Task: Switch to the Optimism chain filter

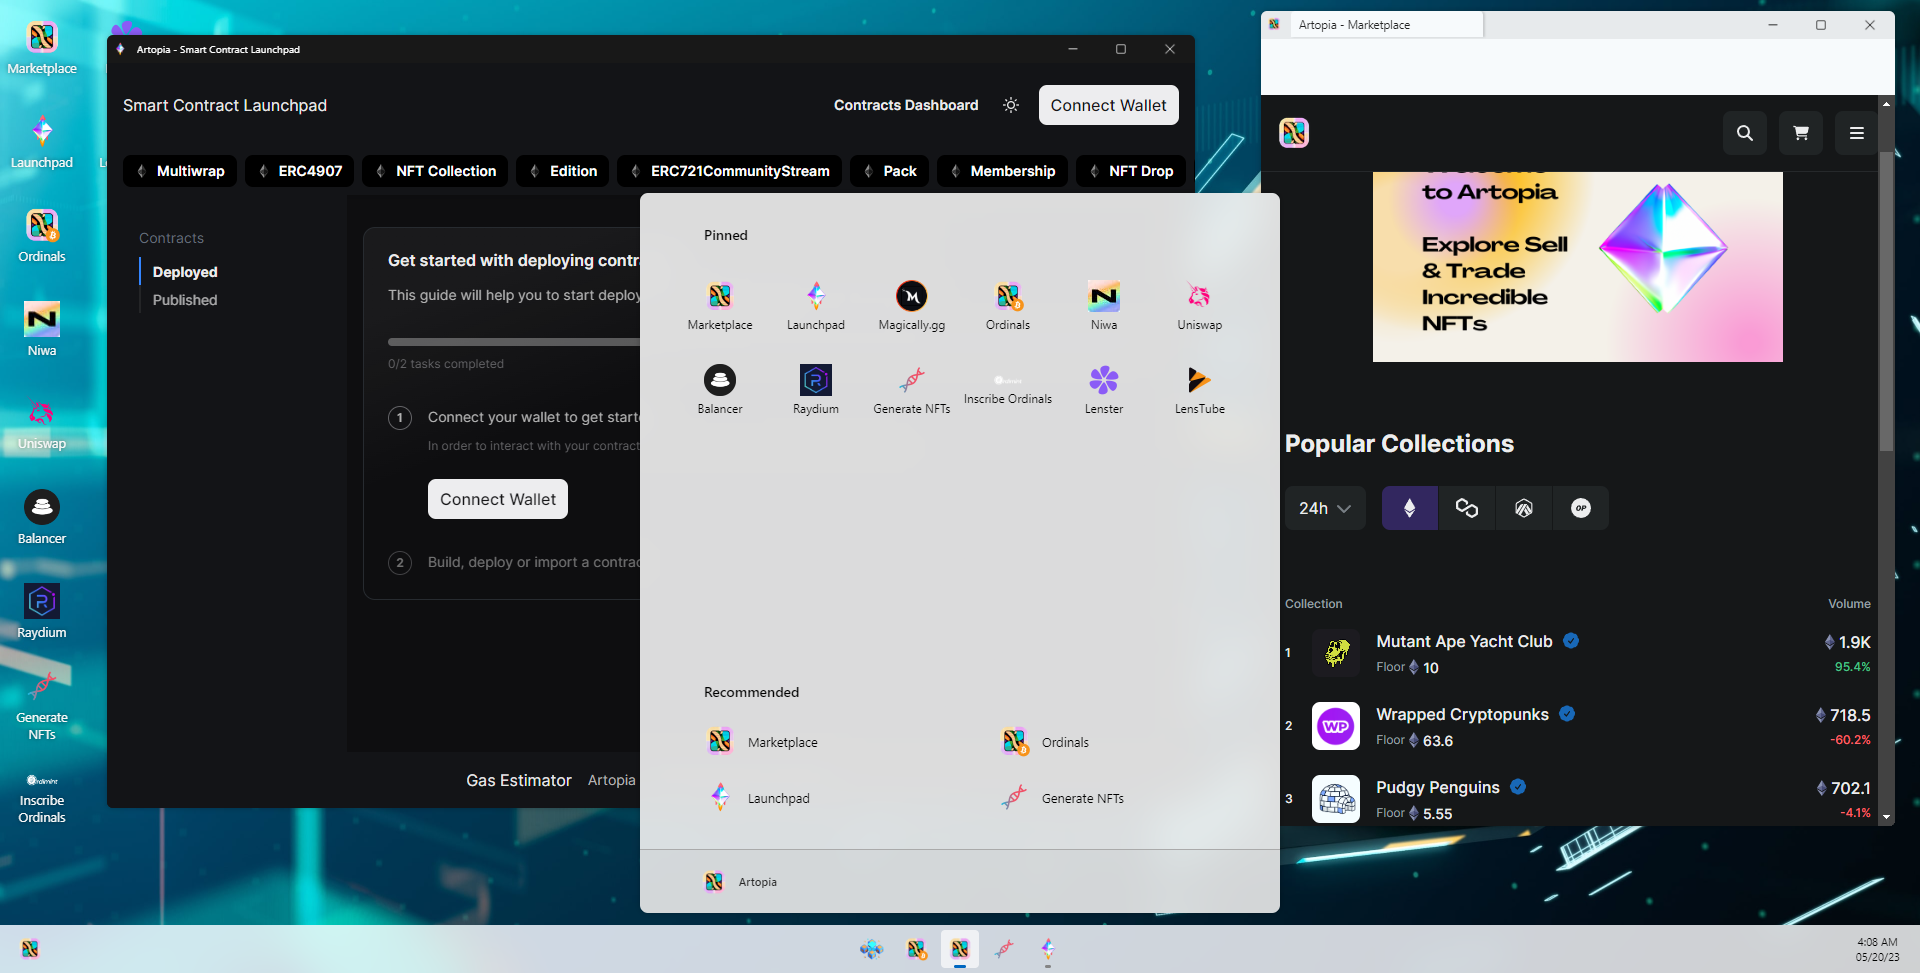Action: click(1580, 508)
